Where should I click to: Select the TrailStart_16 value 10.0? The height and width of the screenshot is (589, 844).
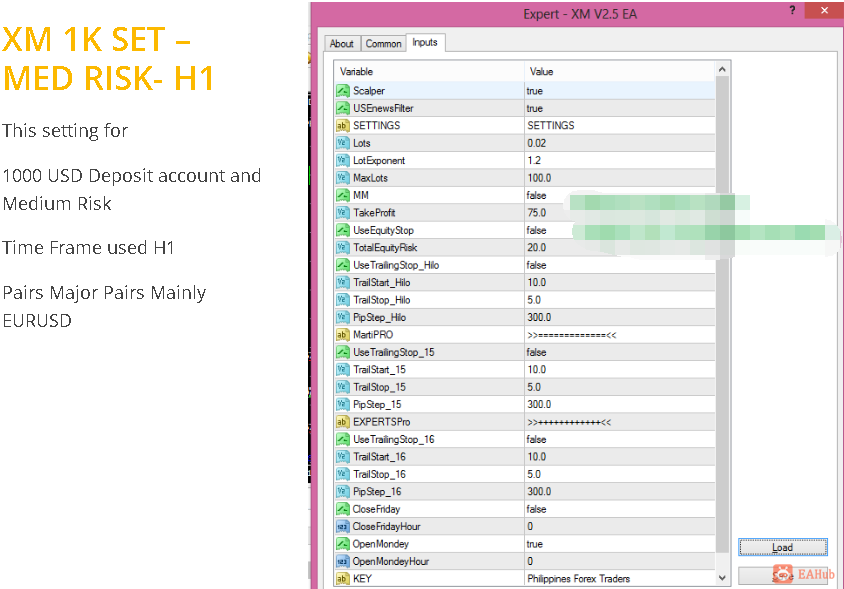[x=620, y=457]
